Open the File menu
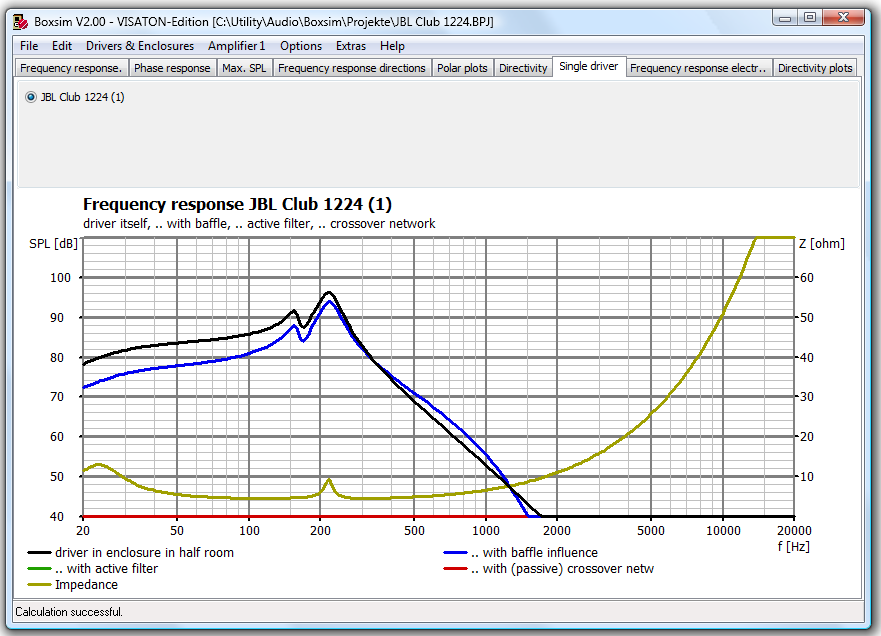The image size is (881, 636). point(29,46)
